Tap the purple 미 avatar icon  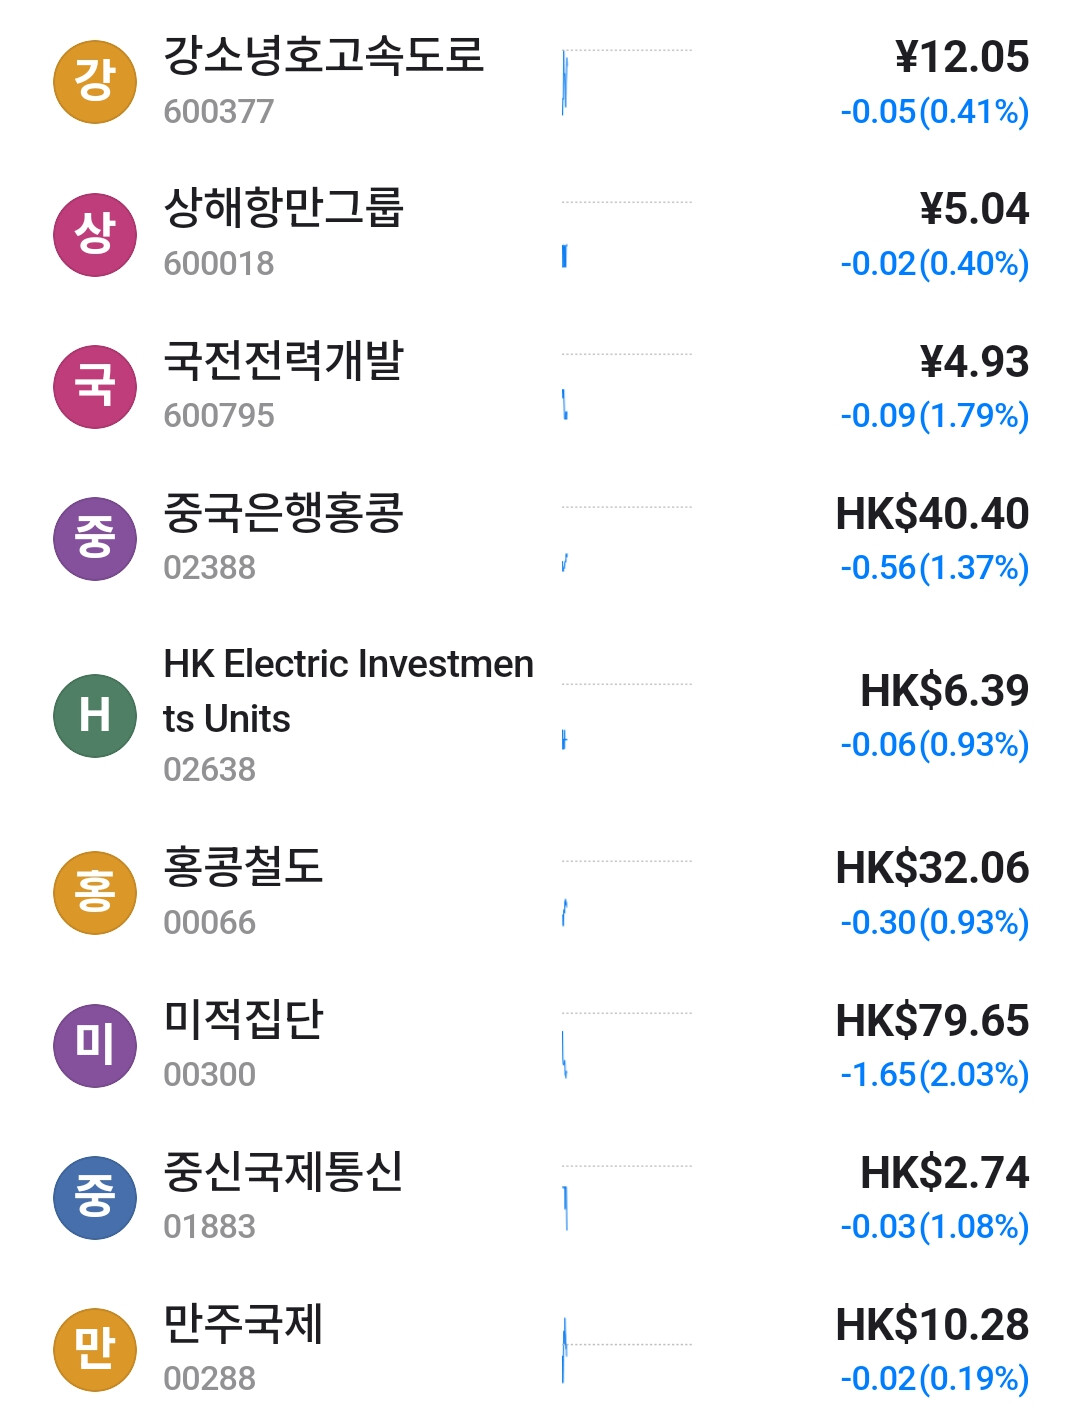pyautogui.click(x=95, y=1045)
